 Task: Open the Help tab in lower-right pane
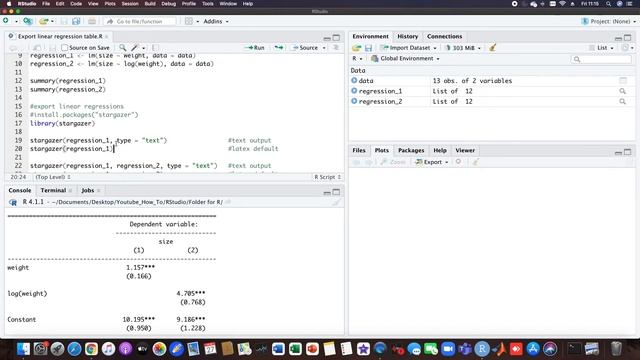point(440,150)
